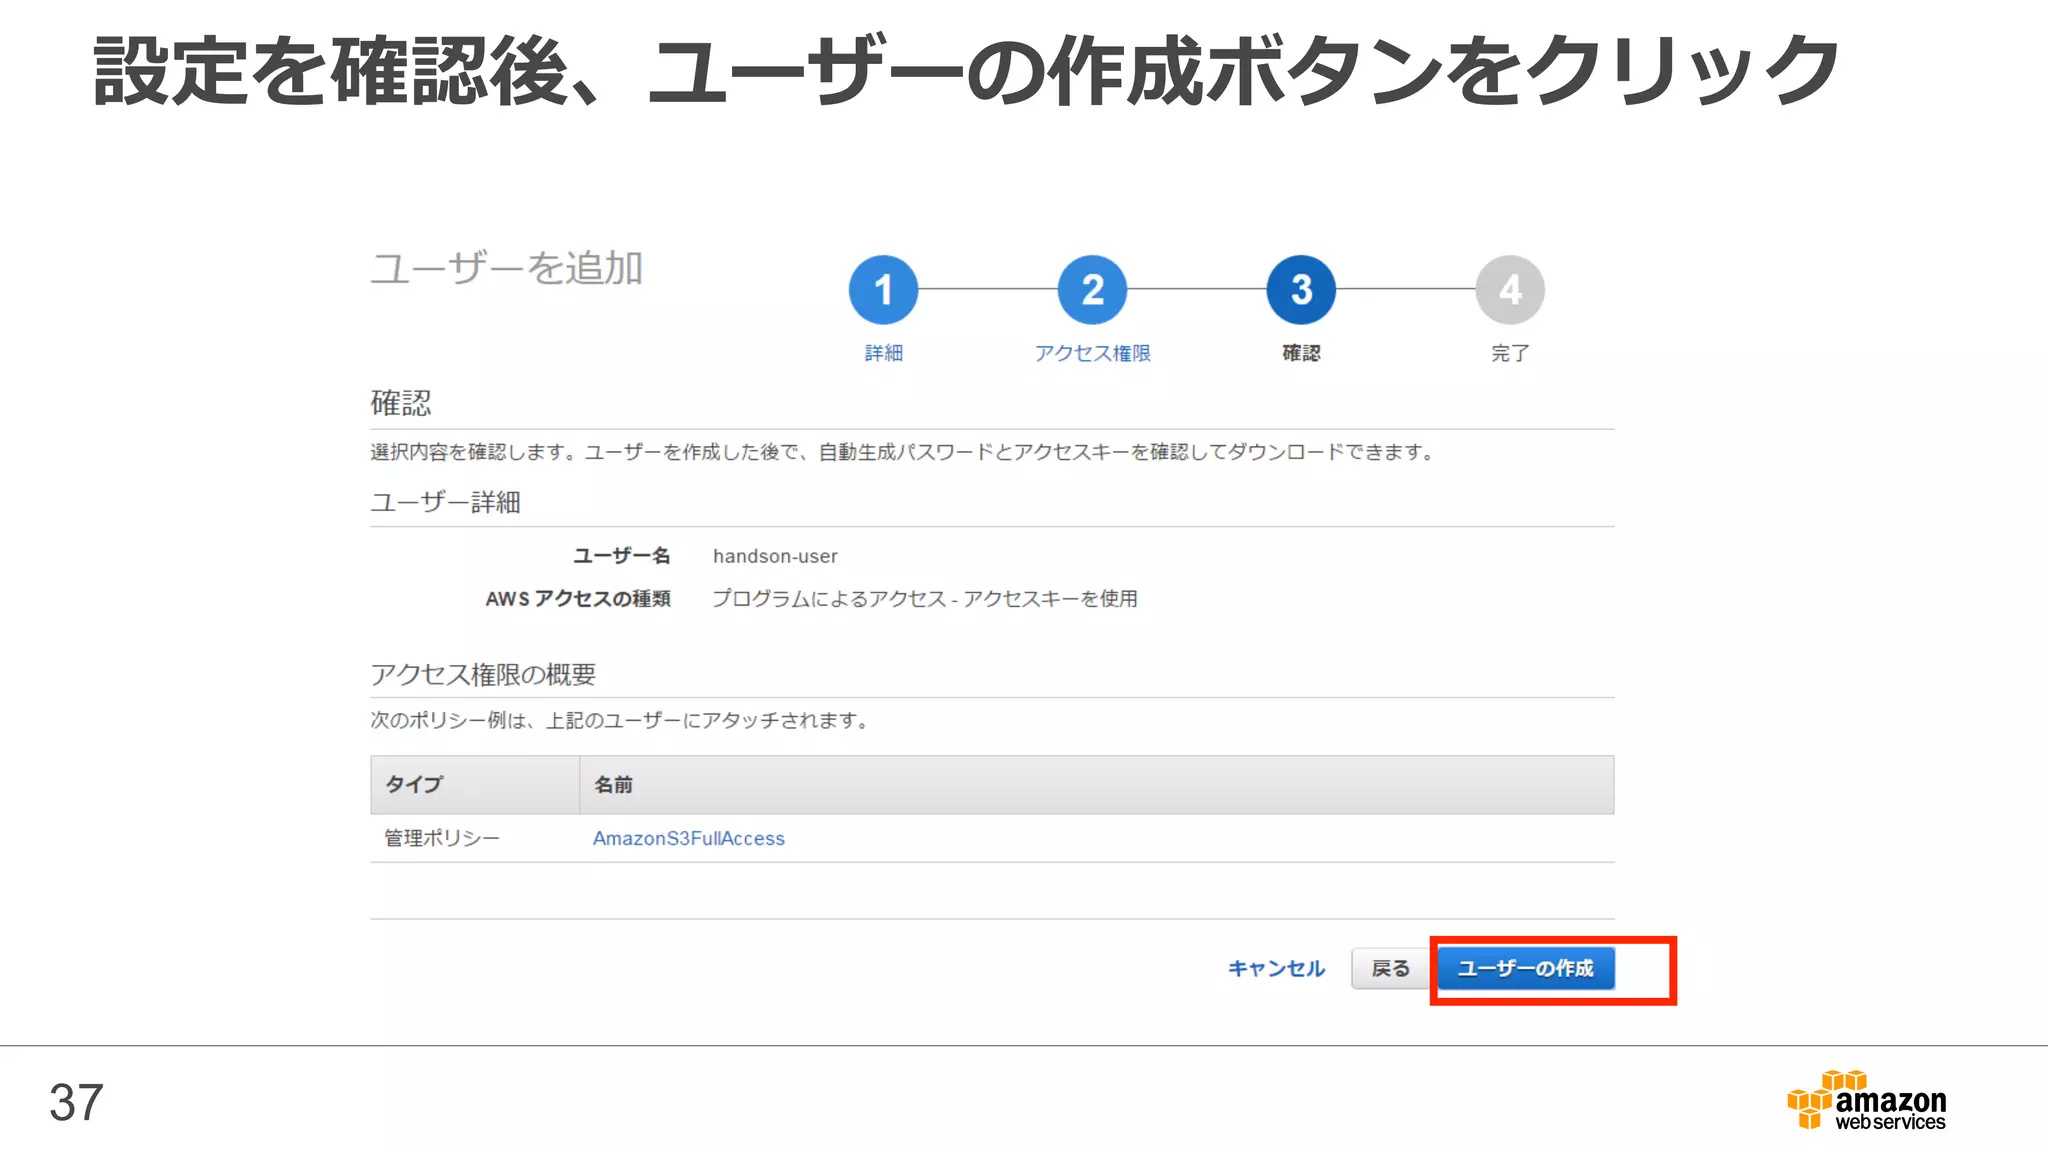
Task: Open the AmazonS3FullAccess policy link
Action: (689, 838)
